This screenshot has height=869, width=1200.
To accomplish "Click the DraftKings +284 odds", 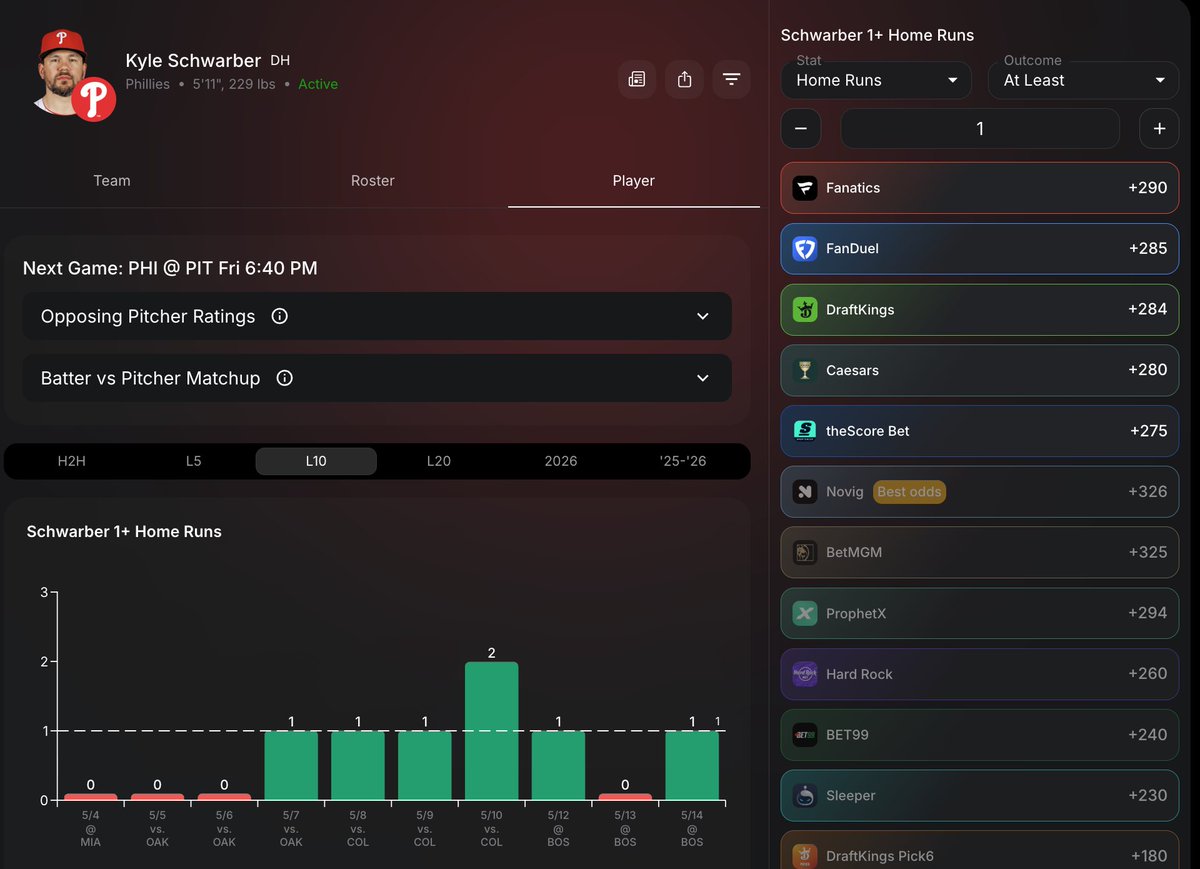I will coord(1148,309).
